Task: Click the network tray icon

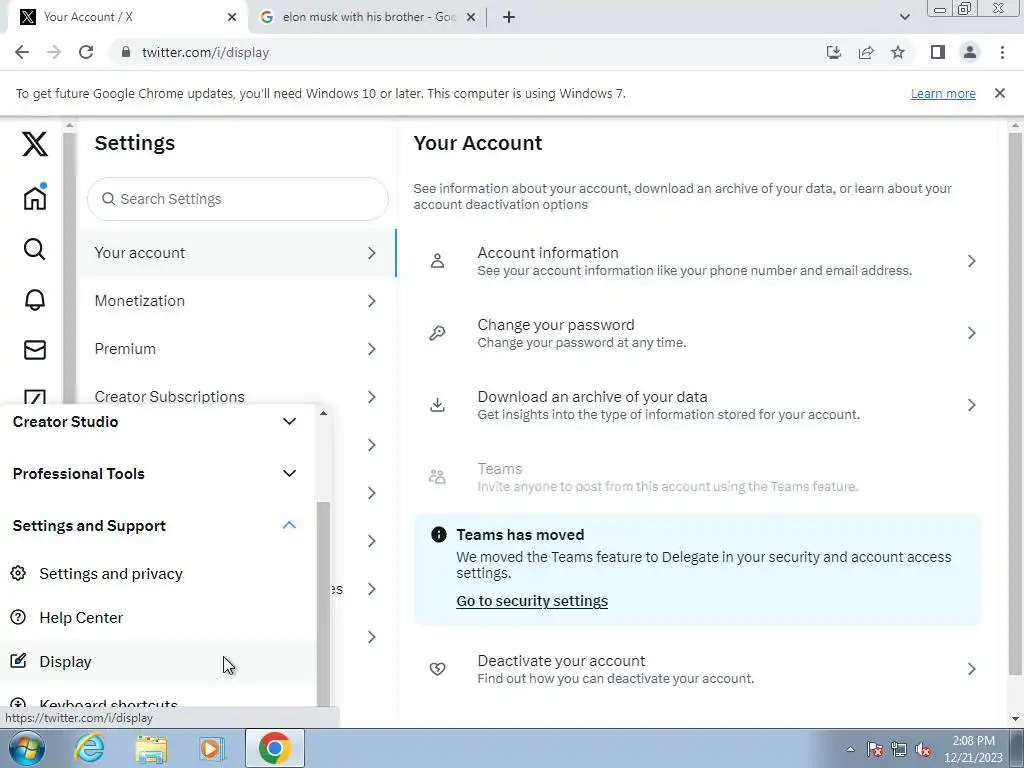Action: (899, 750)
